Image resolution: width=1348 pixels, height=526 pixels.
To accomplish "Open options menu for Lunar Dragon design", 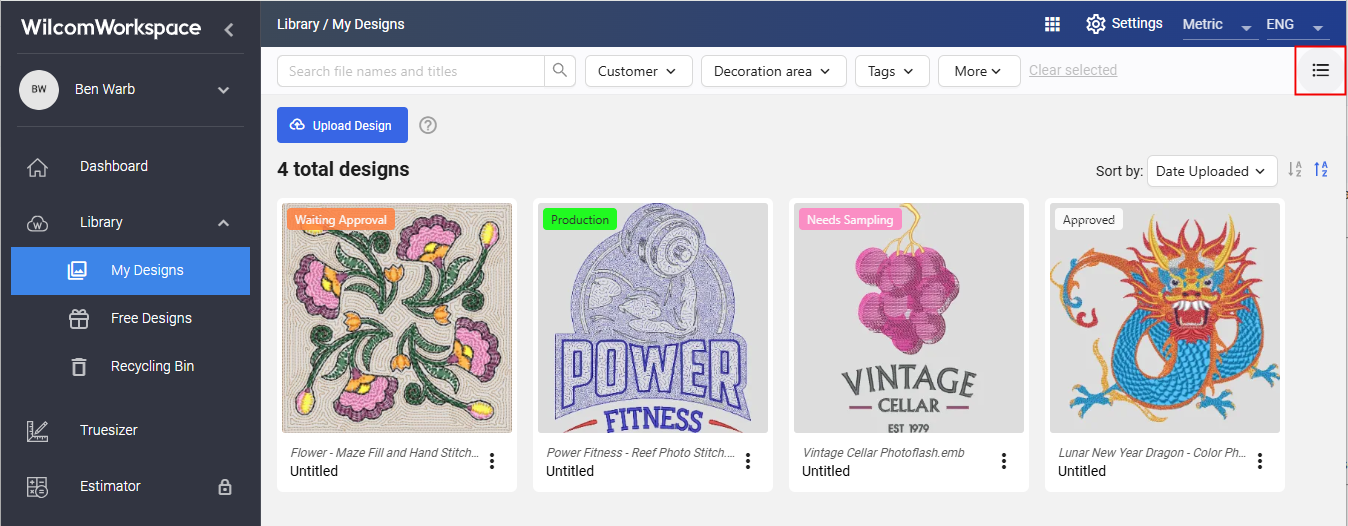I will pos(1260,461).
